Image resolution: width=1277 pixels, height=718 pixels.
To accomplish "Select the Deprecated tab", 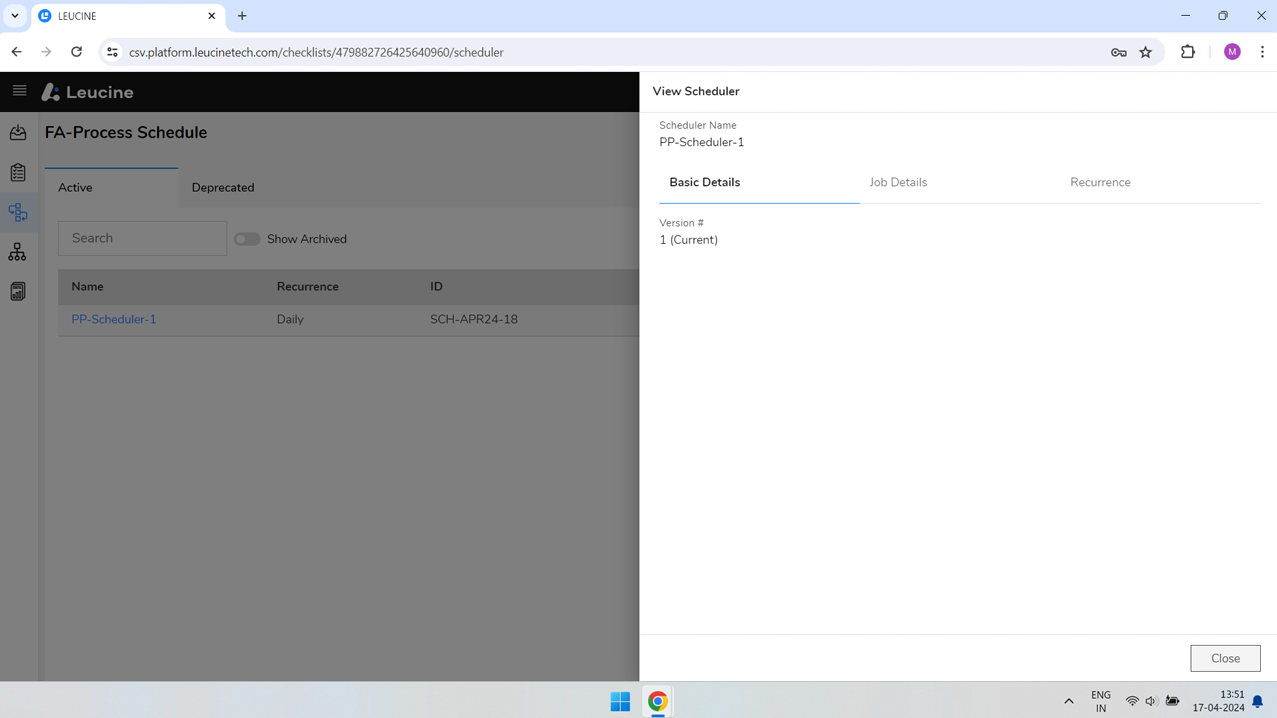I will (x=223, y=187).
